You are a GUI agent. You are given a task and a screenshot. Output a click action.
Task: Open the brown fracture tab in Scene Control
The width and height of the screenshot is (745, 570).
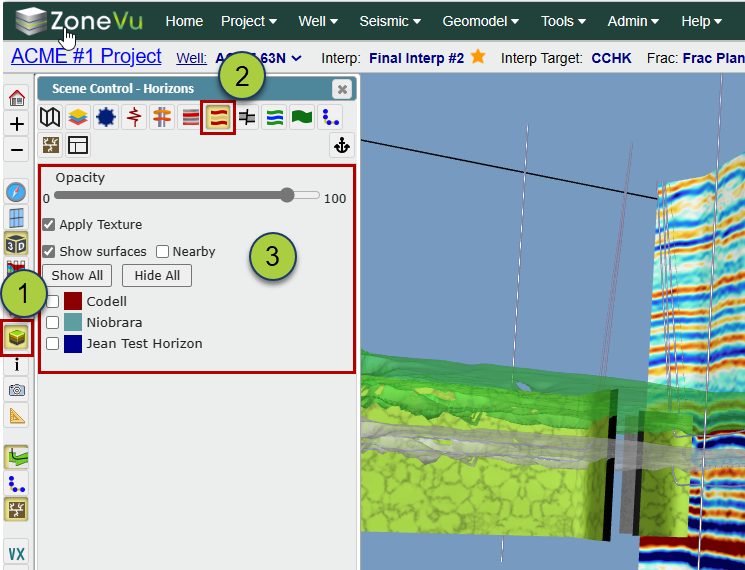click(x=50, y=145)
